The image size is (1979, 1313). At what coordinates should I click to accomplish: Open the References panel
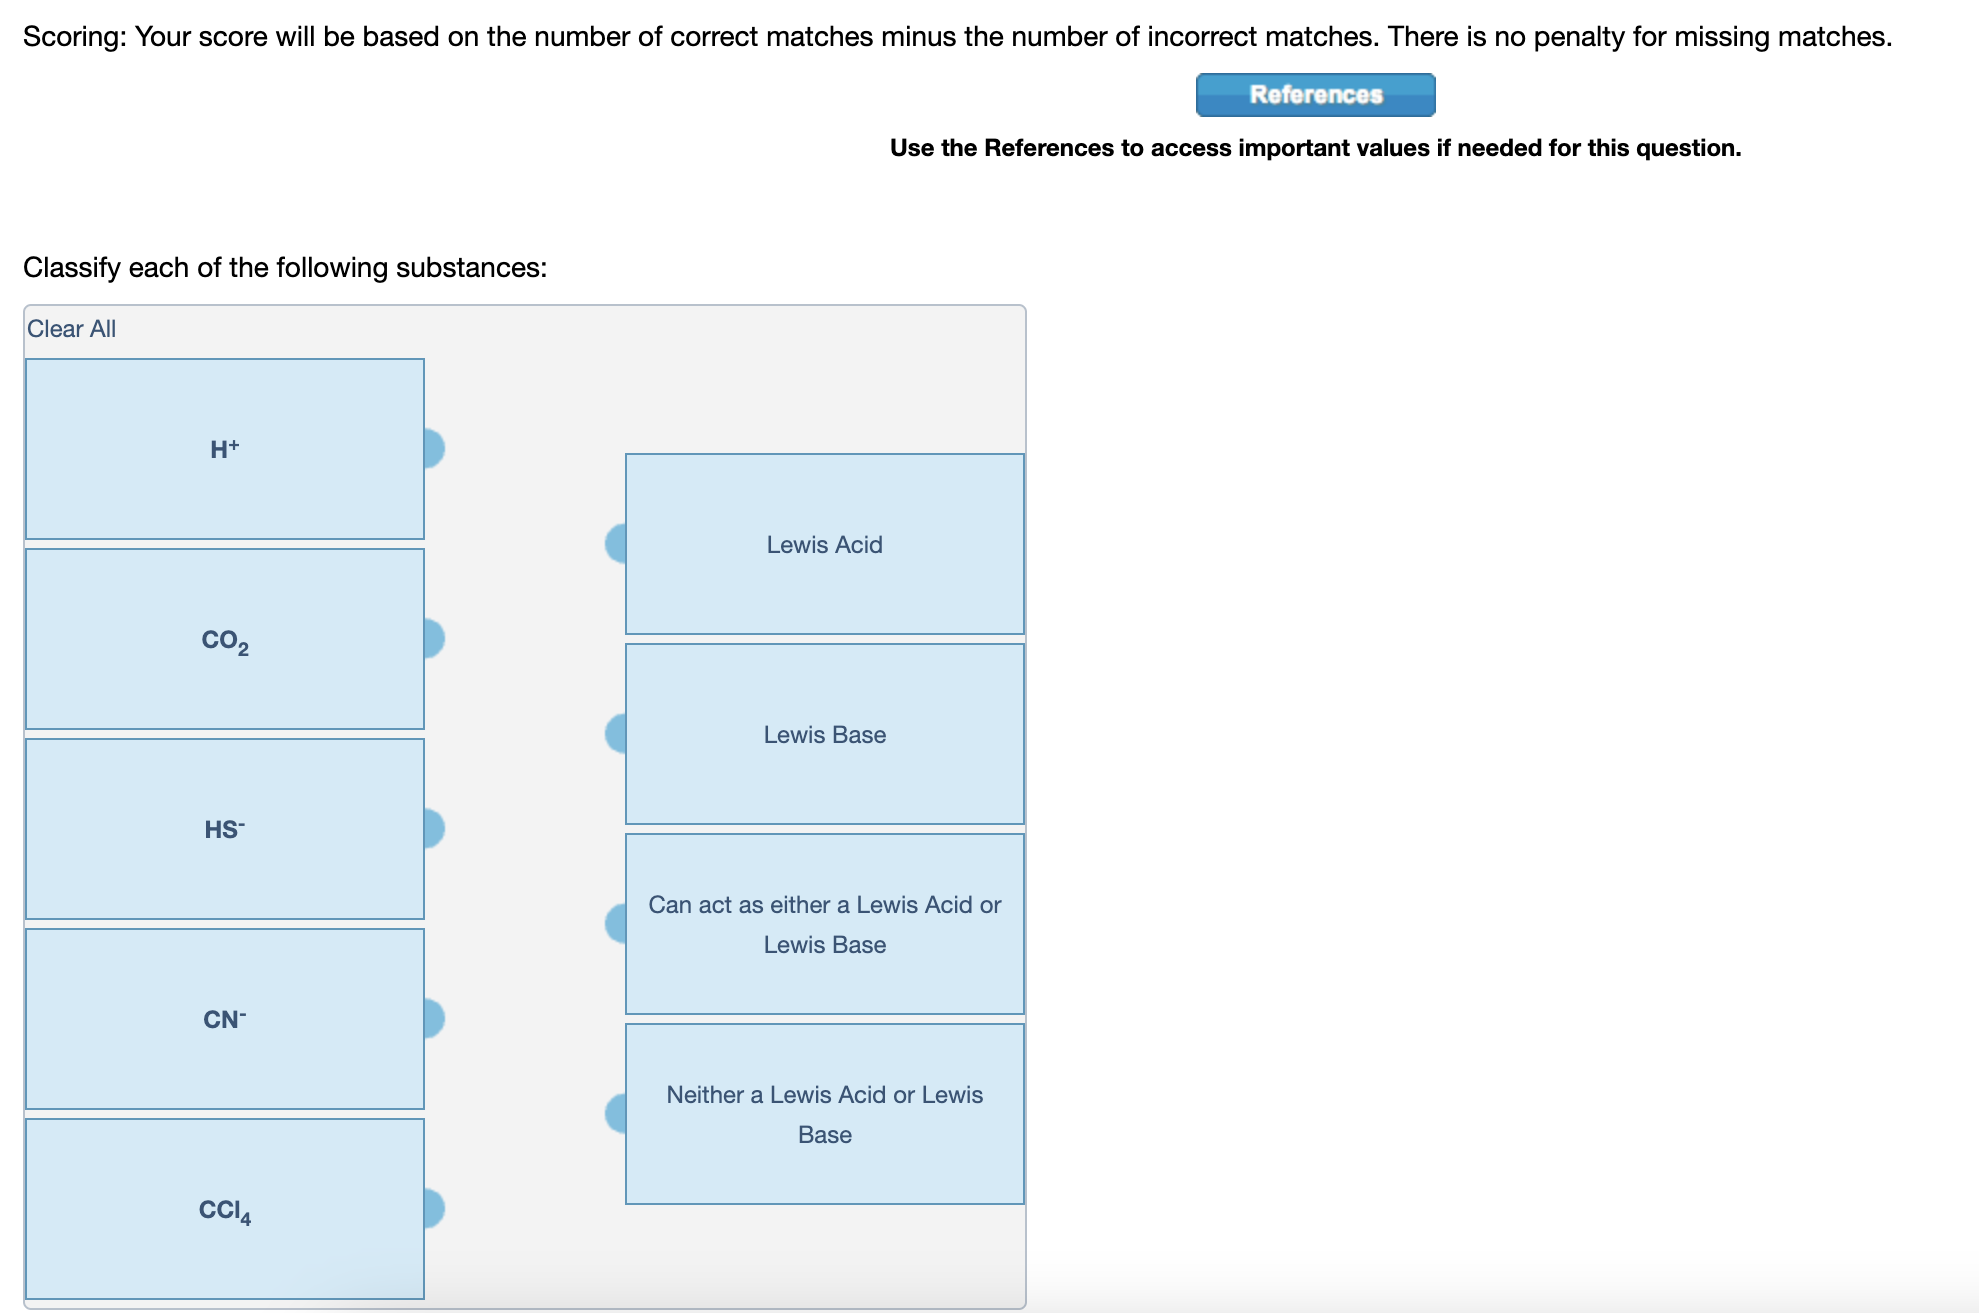point(1314,95)
